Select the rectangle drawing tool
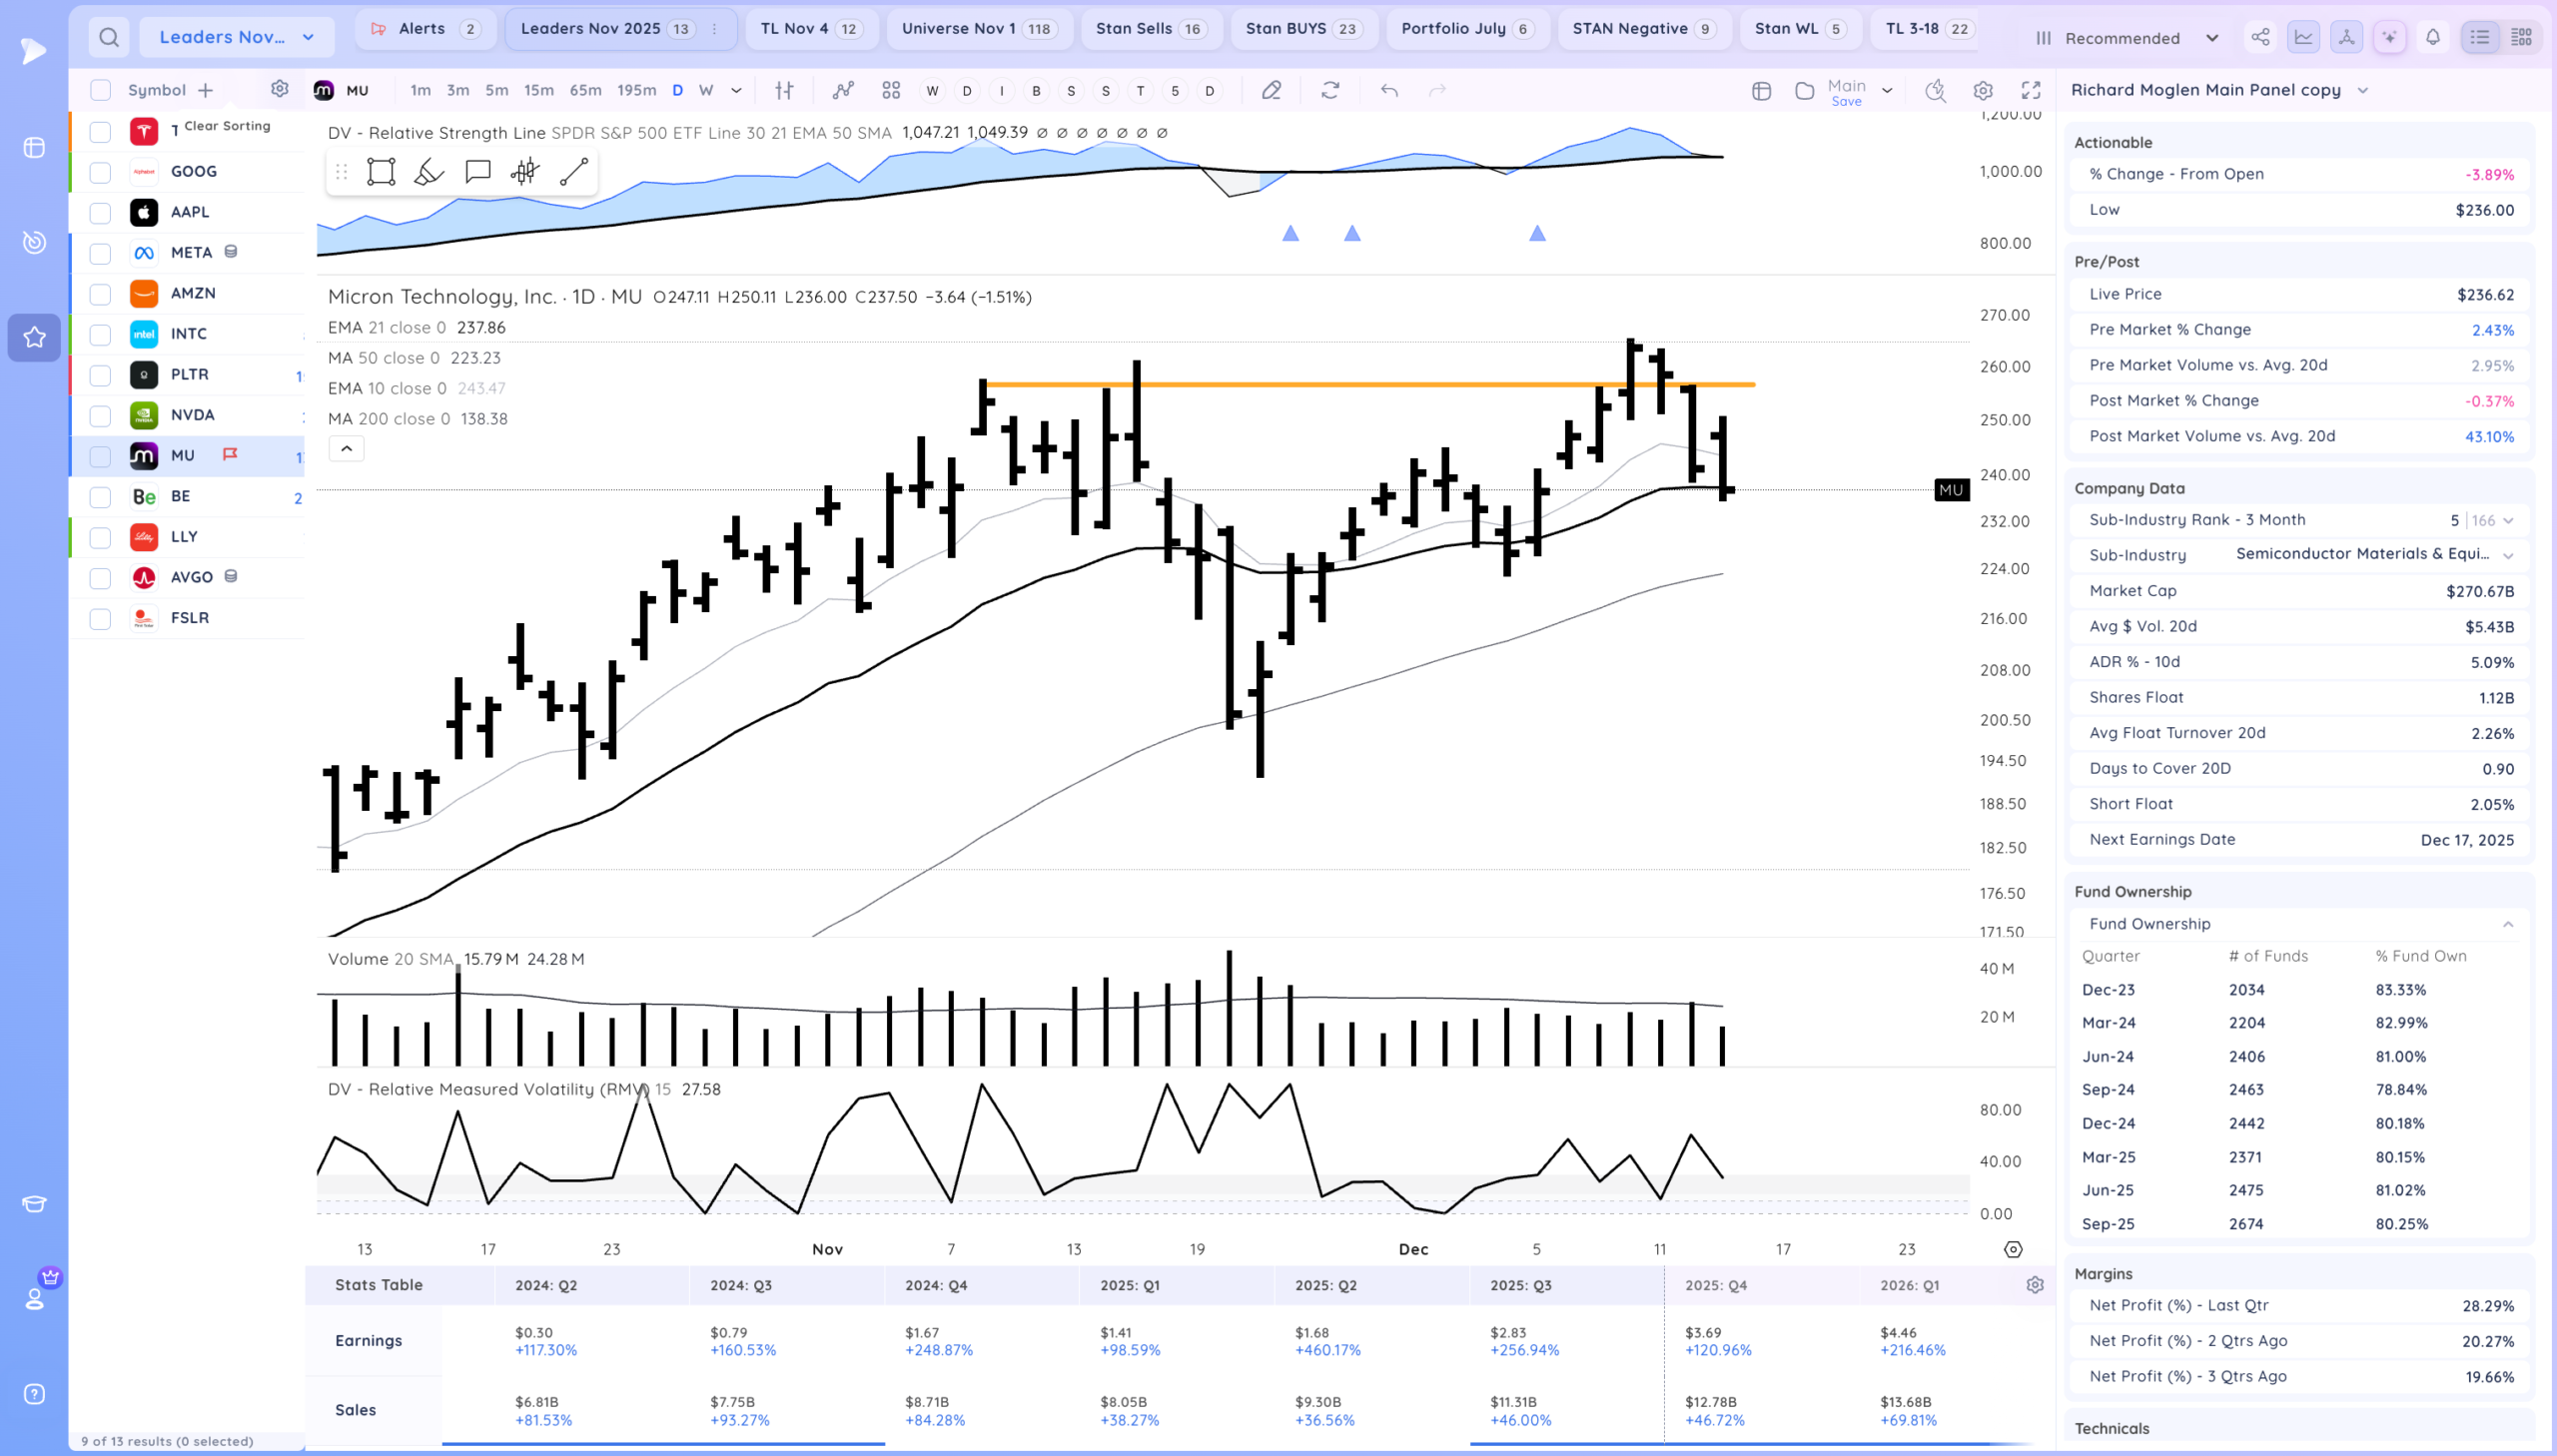Image resolution: width=2557 pixels, height=1456 pixels. click(381, 172)
